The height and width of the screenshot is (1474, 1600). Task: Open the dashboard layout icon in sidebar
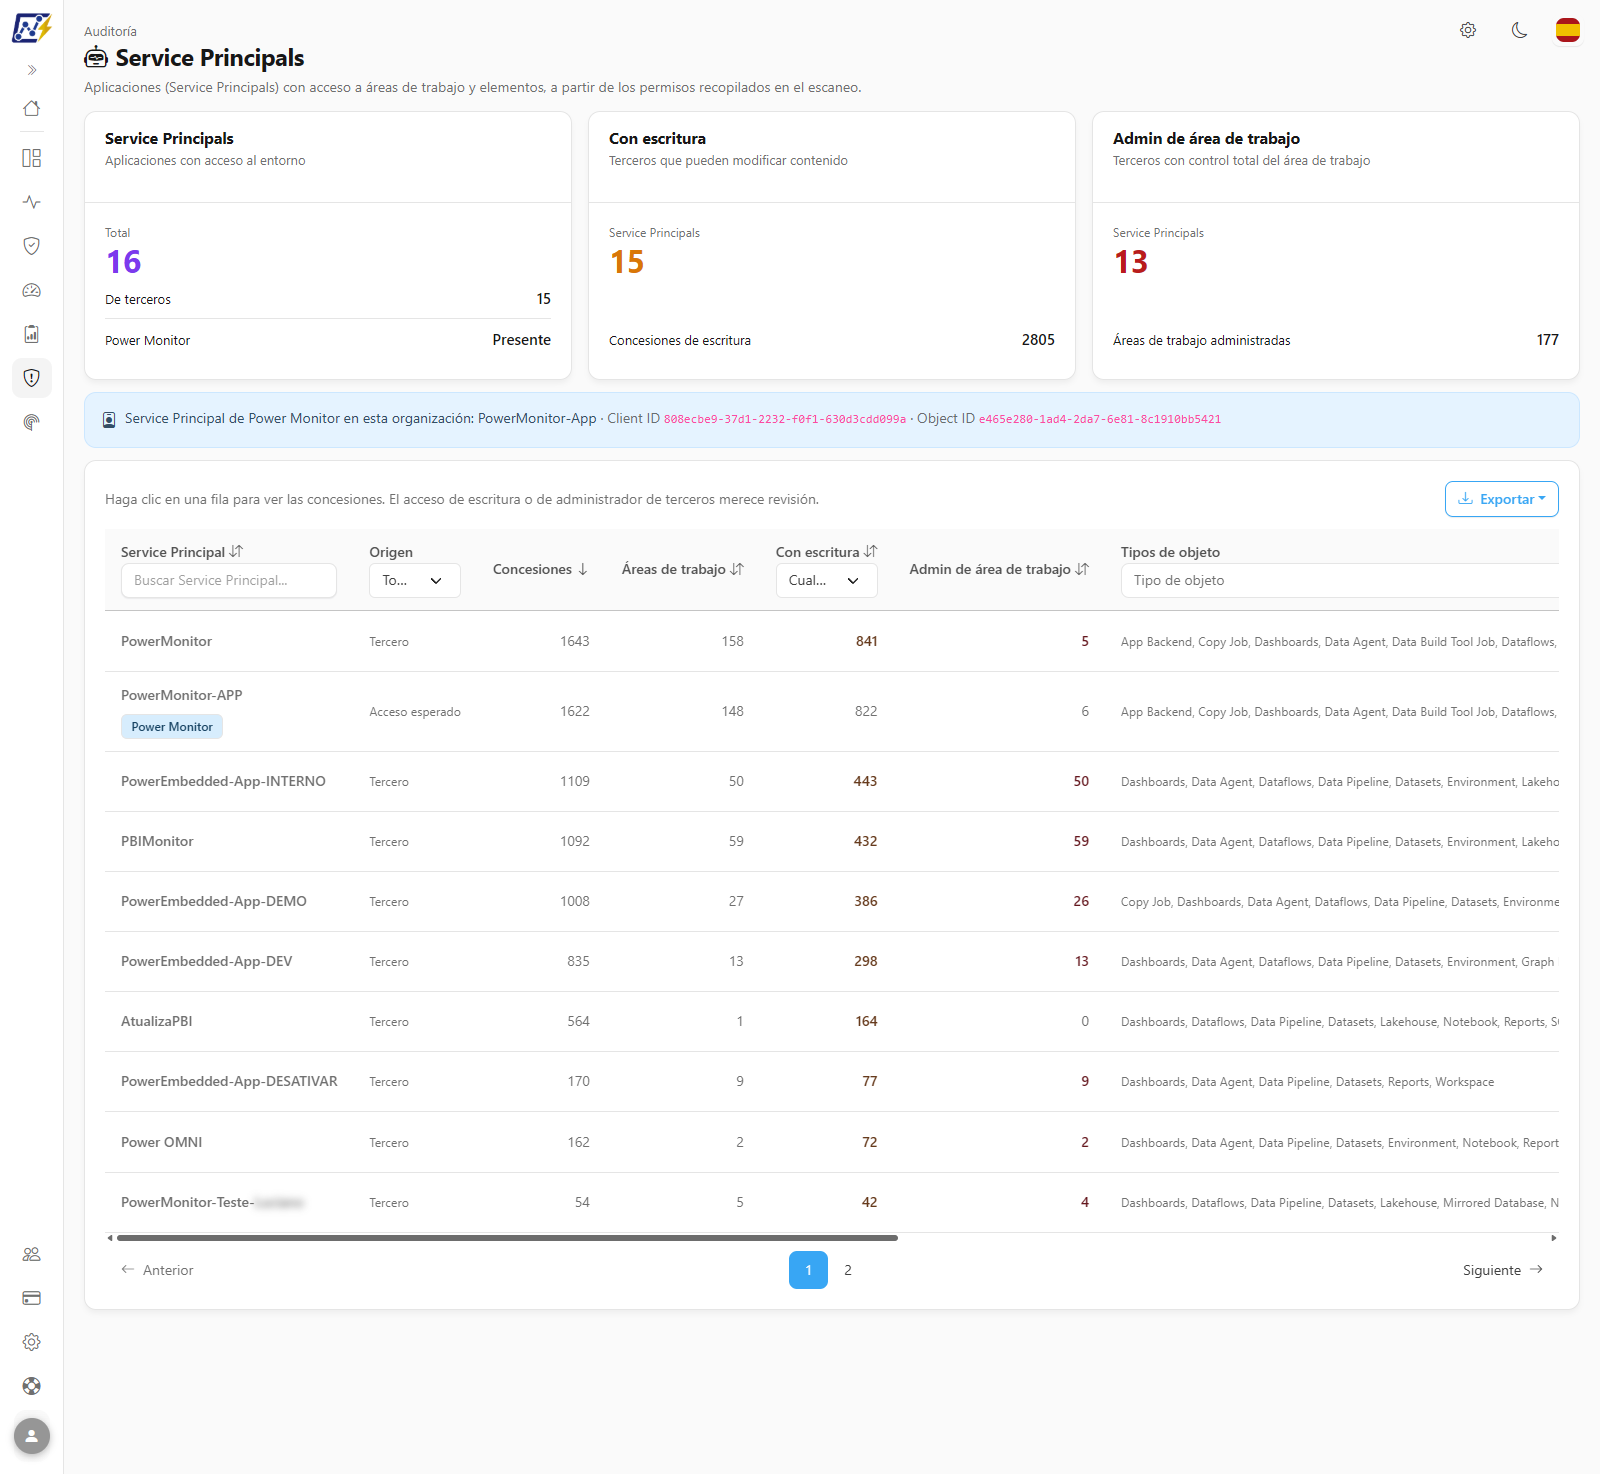(x=32, y=158)
